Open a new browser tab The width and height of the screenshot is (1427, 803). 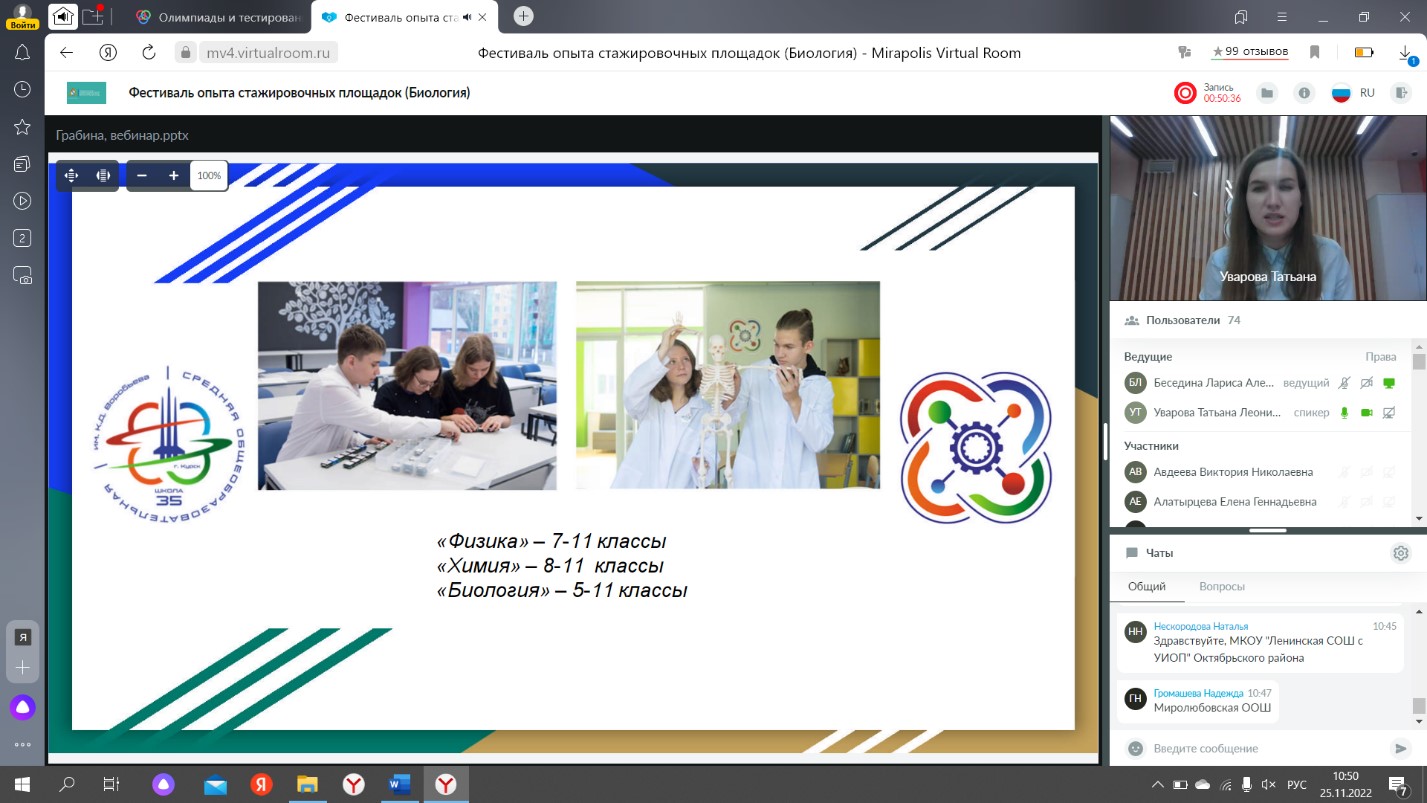coord(524,16)
